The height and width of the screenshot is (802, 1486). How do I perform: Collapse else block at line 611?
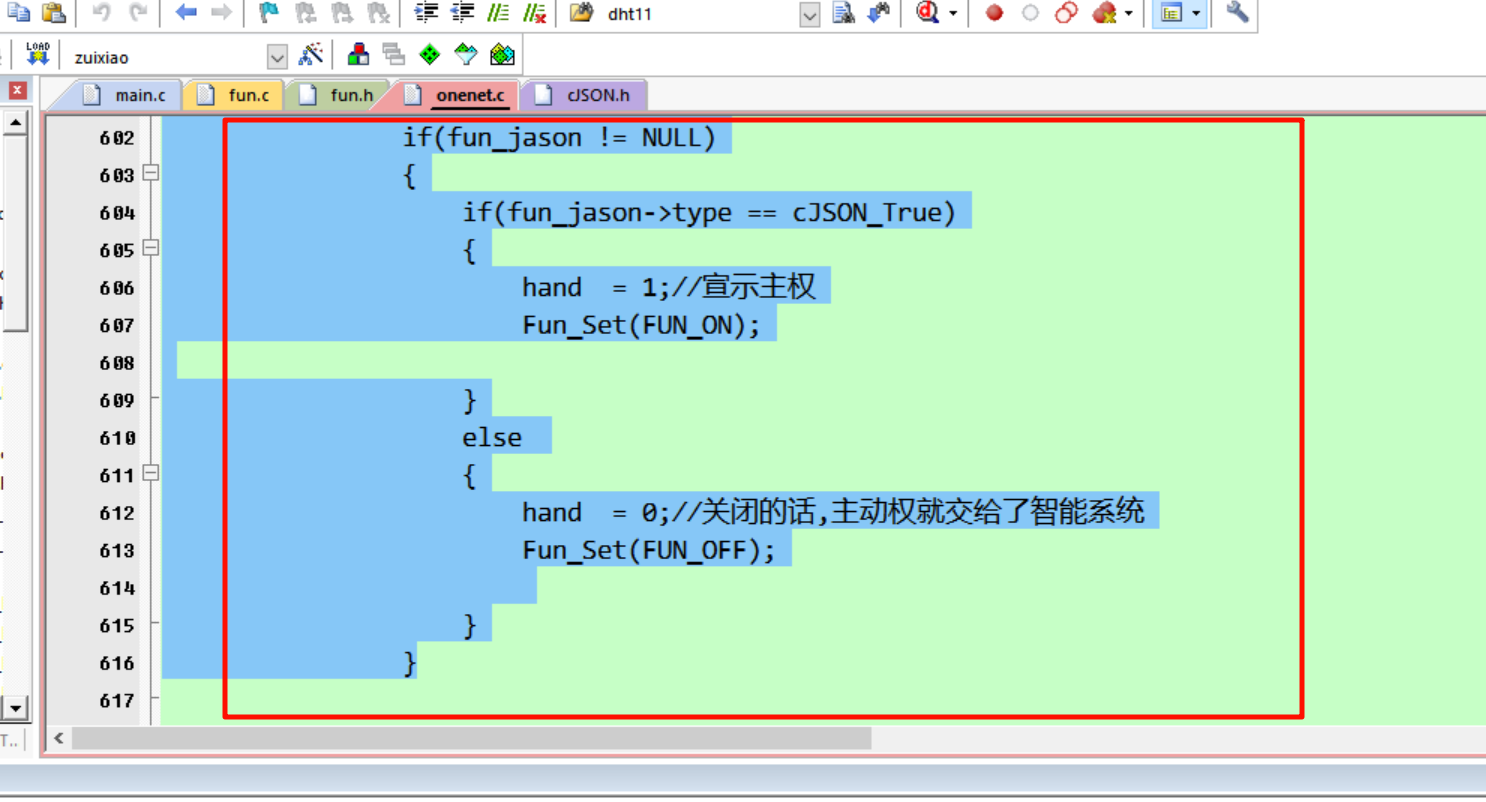[x=150, y=473]
